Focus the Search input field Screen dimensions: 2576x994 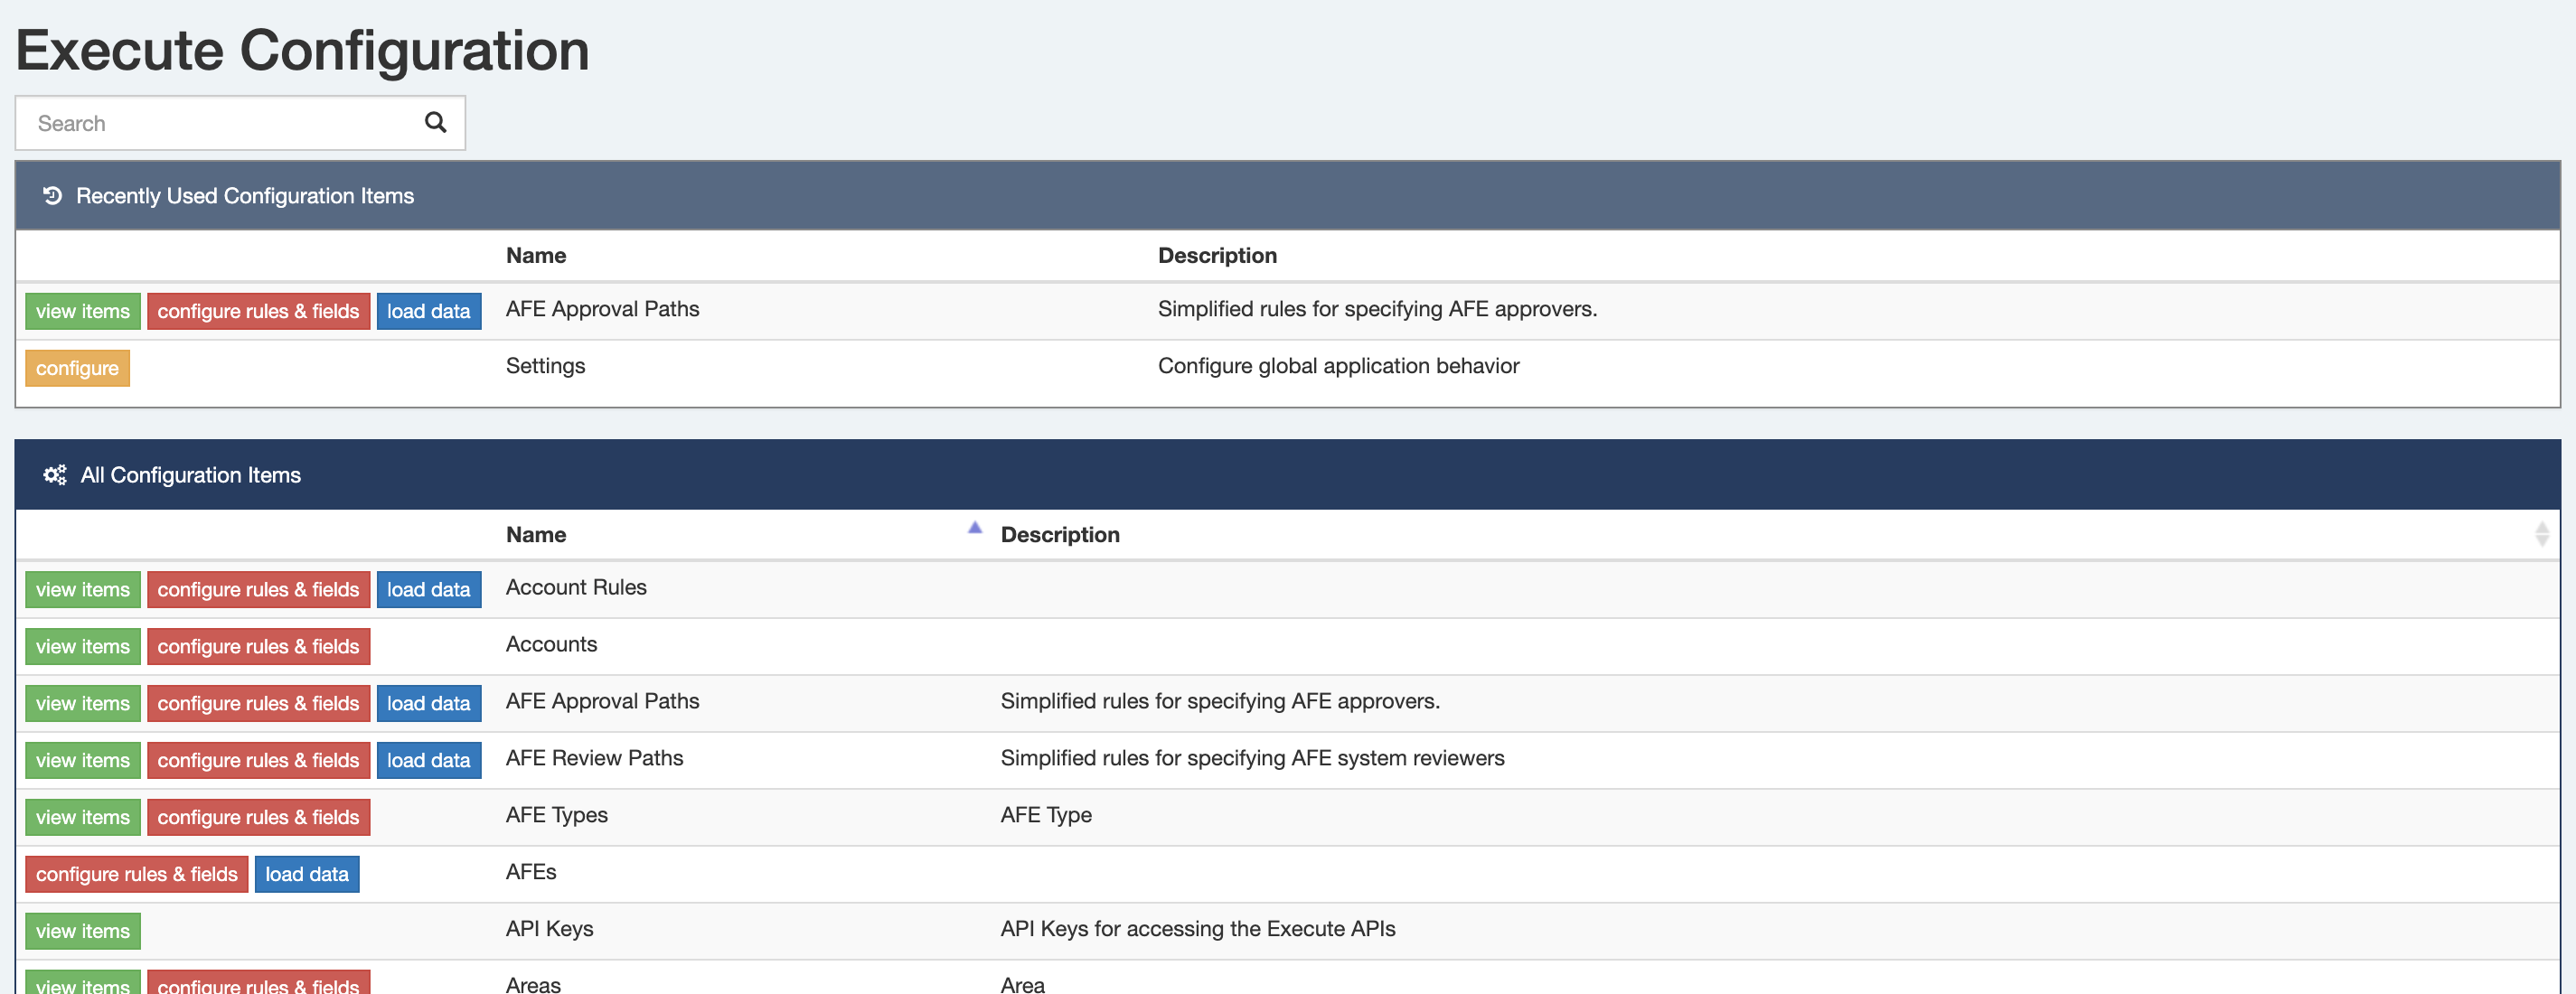240,123
